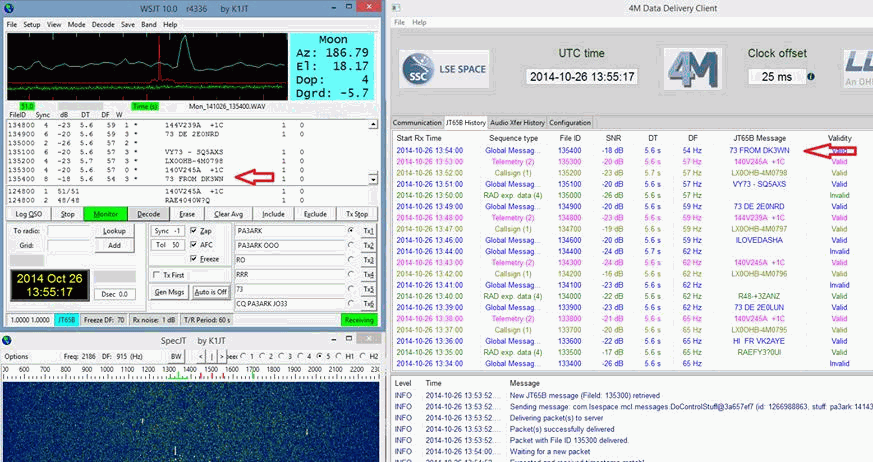Switch to the Configuration tab
873x462 pixels.
570,122
